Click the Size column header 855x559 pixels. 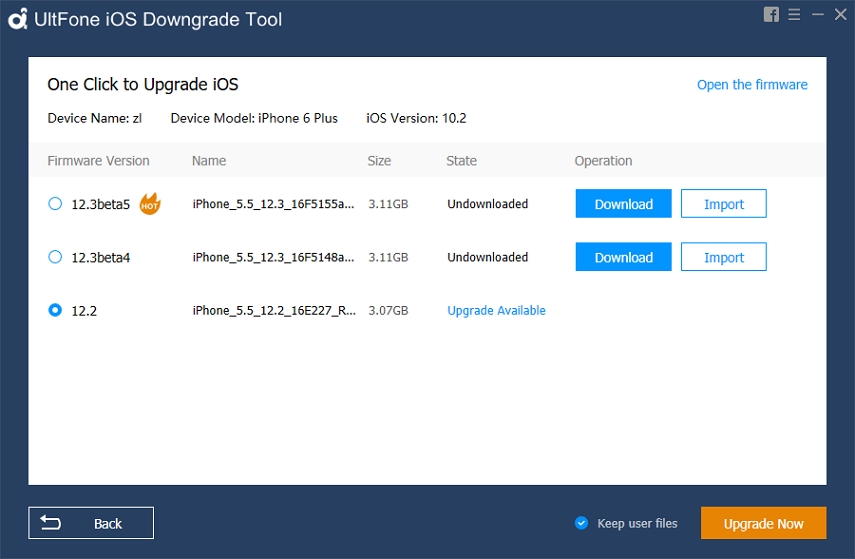[x=379, y=161]
